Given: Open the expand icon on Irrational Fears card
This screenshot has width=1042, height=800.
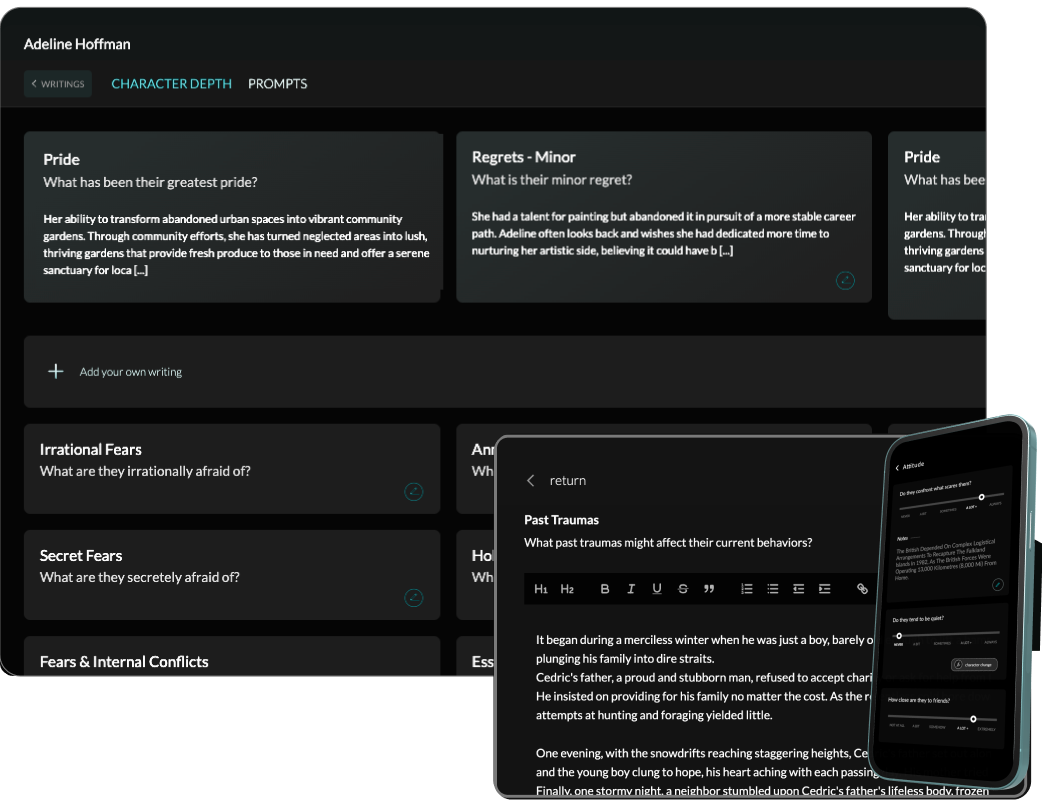Looking at the screenshot, I should 413,492.
